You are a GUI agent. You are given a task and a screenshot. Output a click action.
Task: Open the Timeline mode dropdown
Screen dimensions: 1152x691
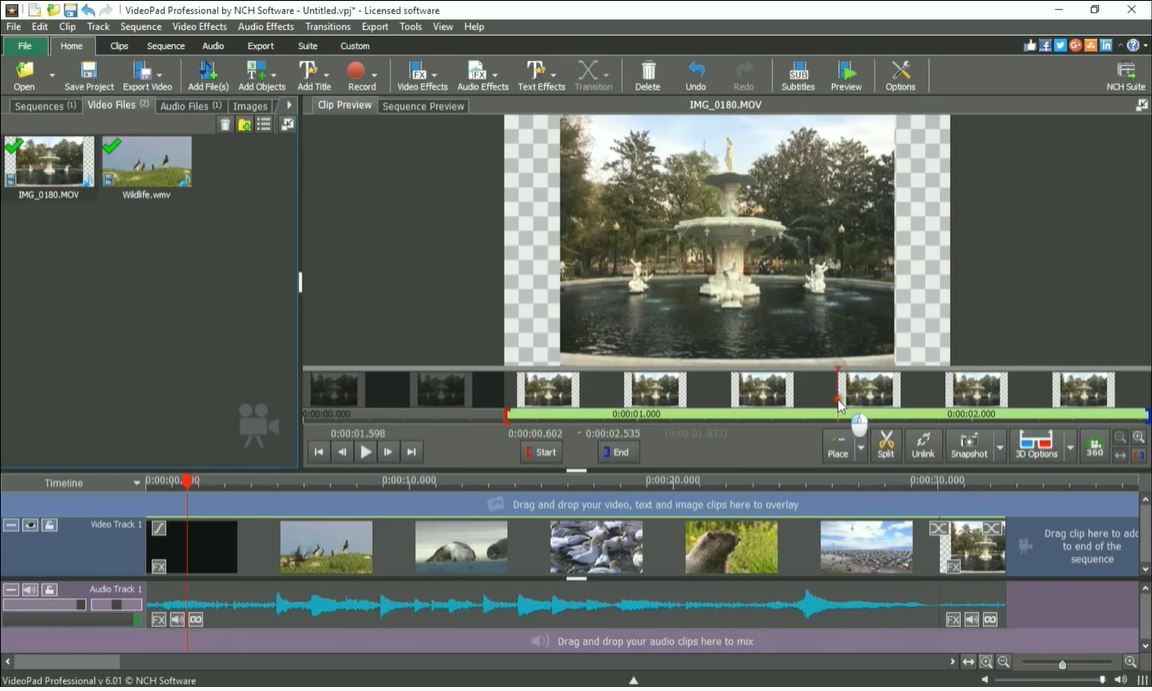pyautogui.click(x=137, y=483)
